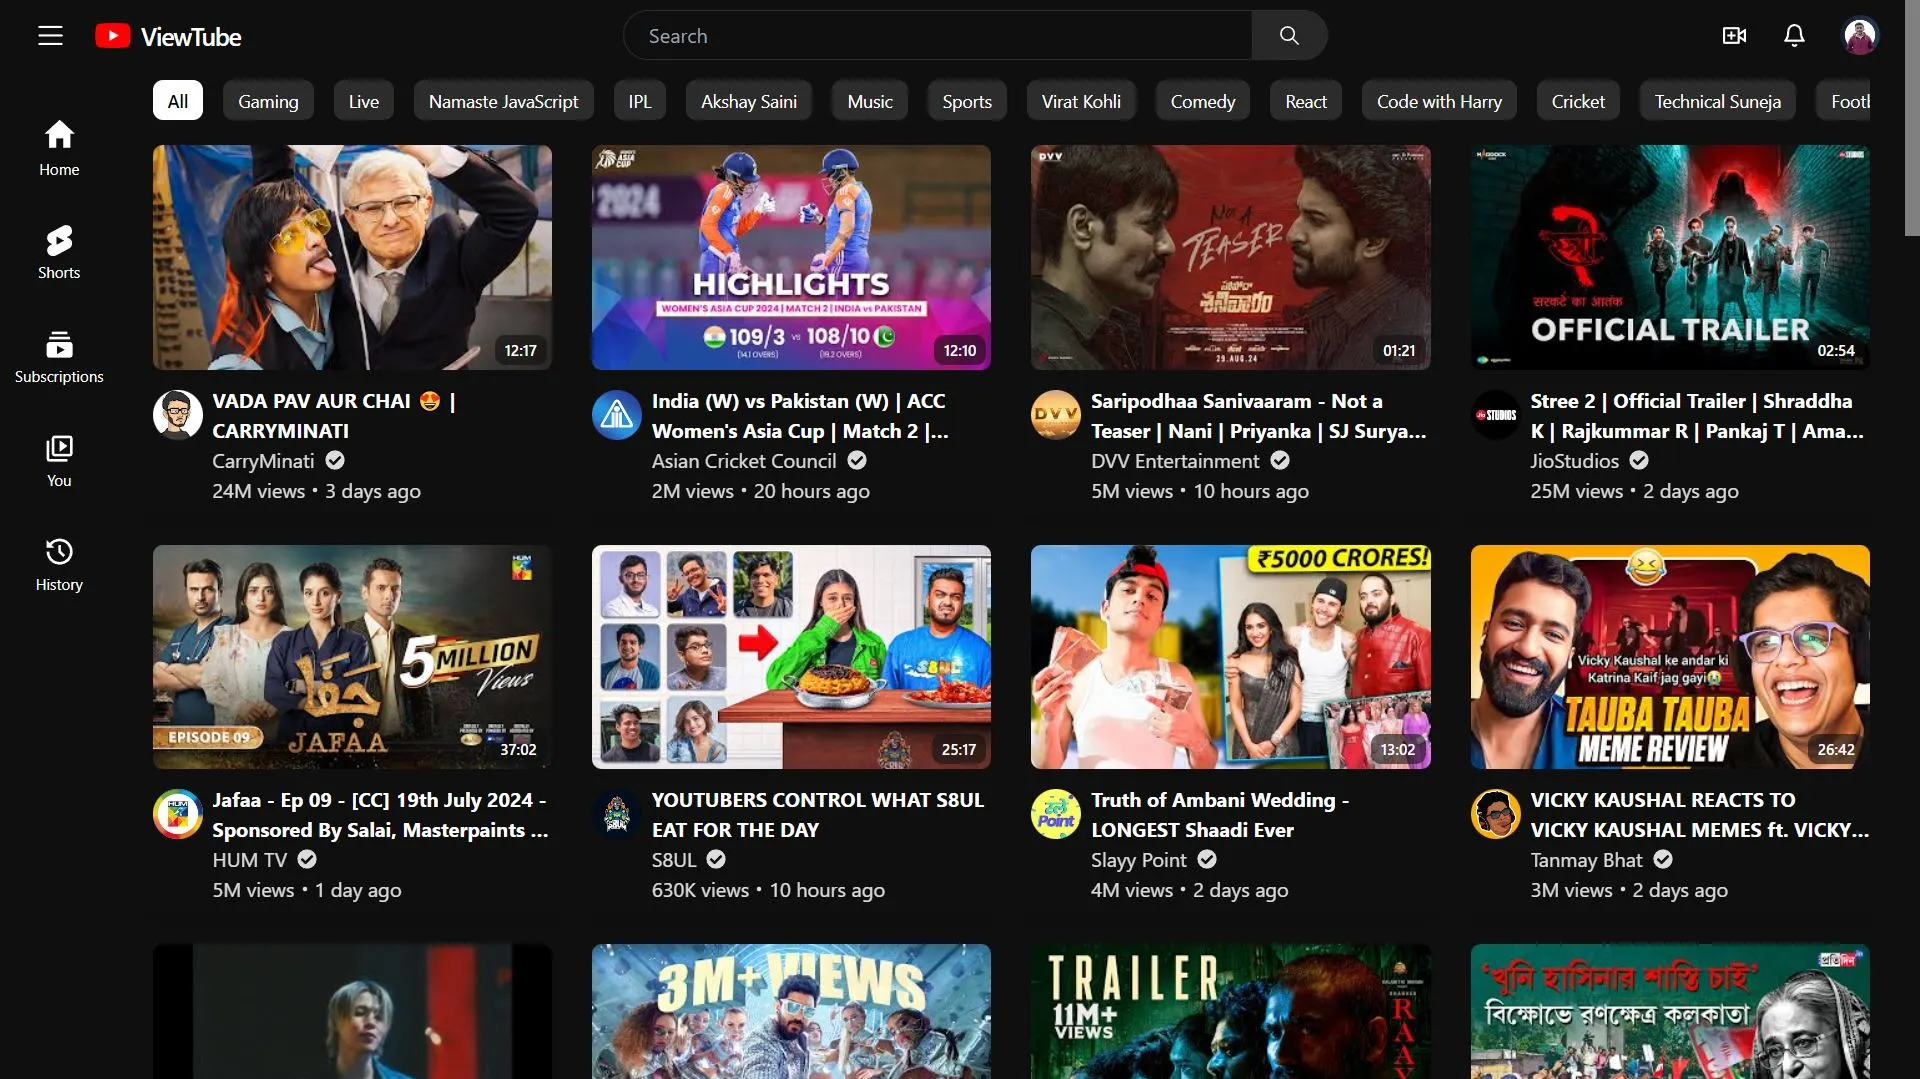Play the Women's Asia Cup highlights thumbnail

point(791,257)
